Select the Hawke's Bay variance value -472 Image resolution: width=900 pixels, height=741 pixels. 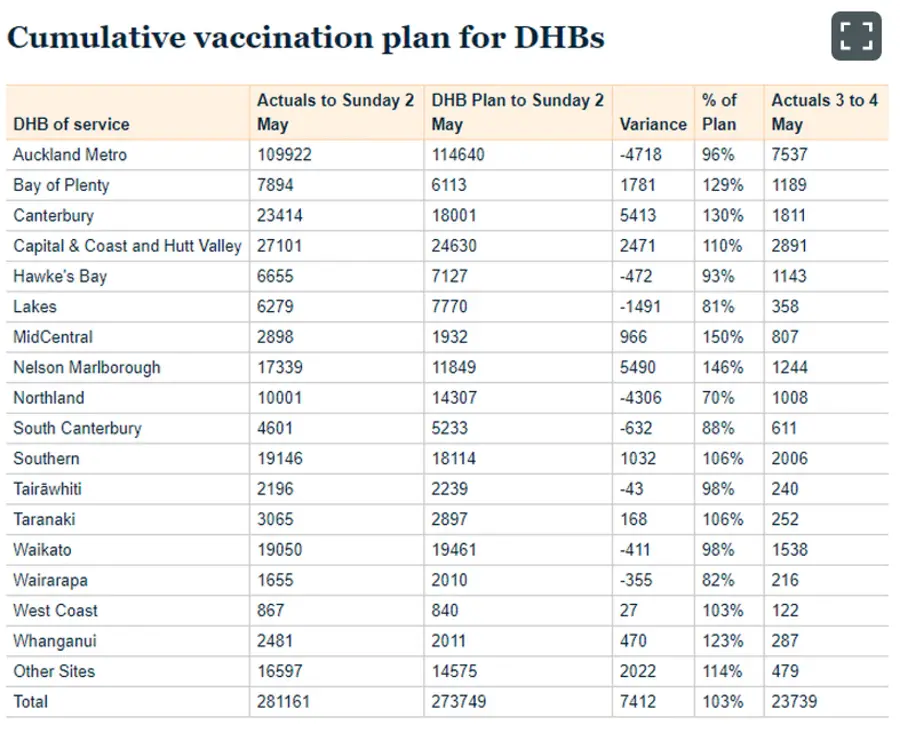(x=636, y=277)
